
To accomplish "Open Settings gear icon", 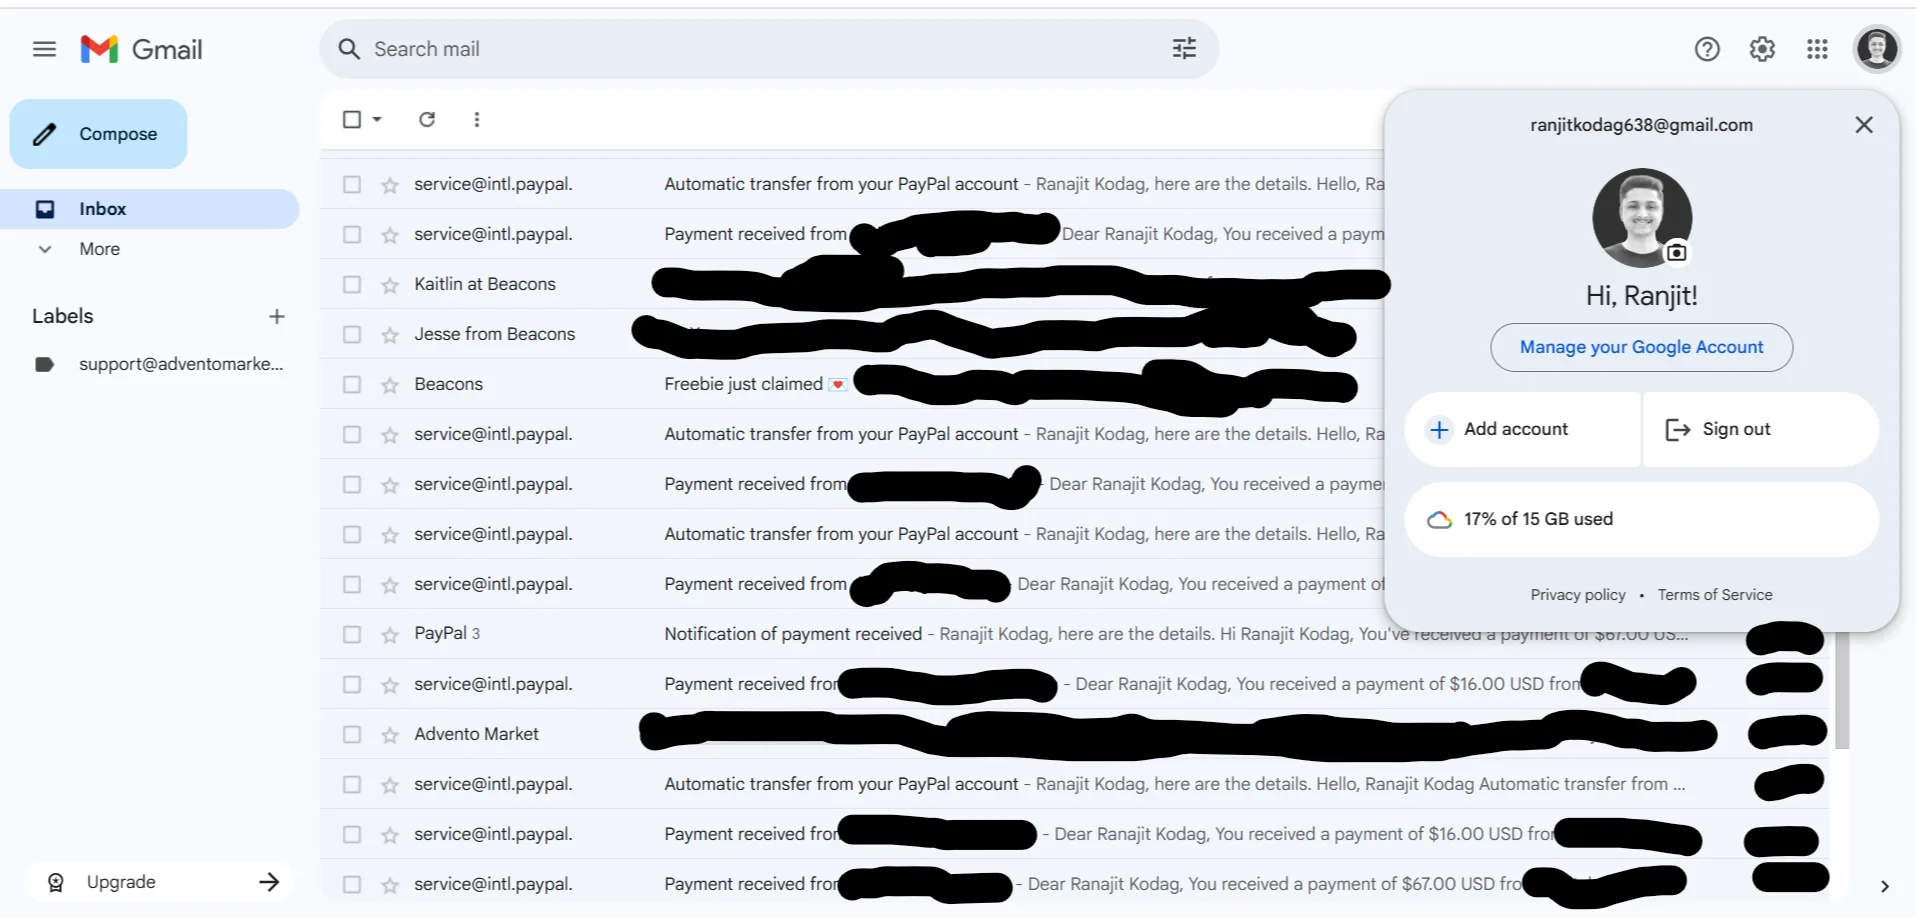I will [1762, 49].
